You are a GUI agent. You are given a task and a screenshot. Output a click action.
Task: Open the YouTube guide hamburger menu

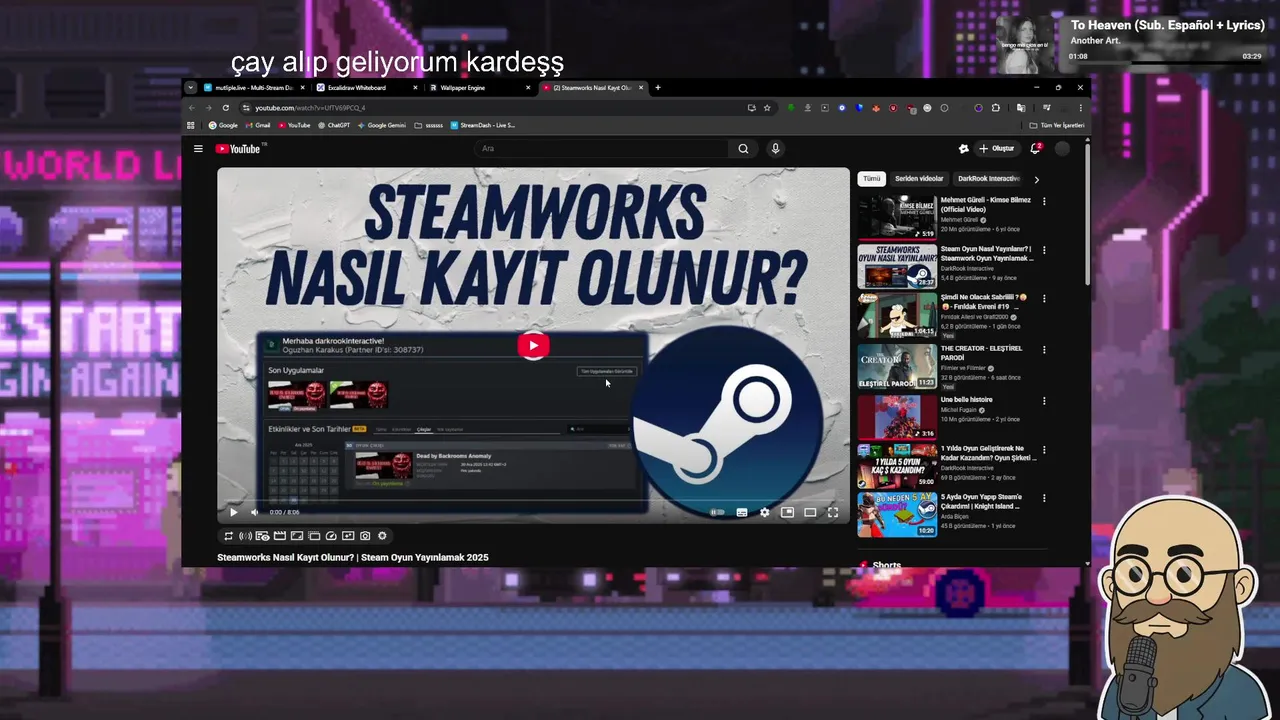pyautogui.click(x=198, y=149)
